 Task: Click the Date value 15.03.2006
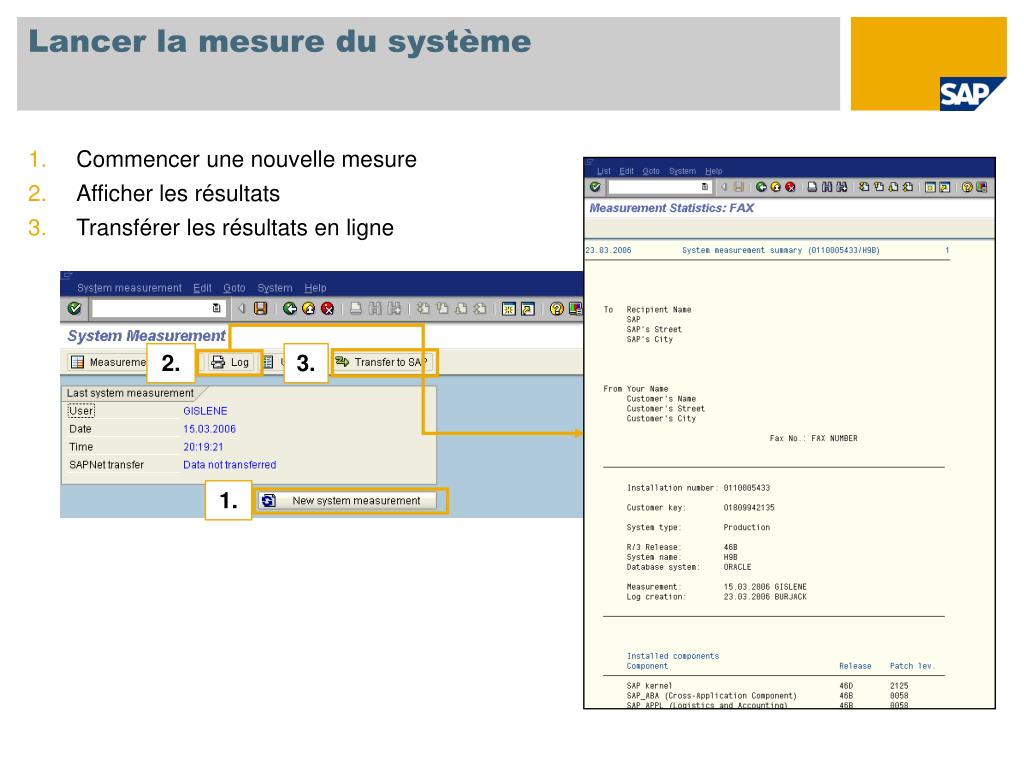[x=209, y=429]
